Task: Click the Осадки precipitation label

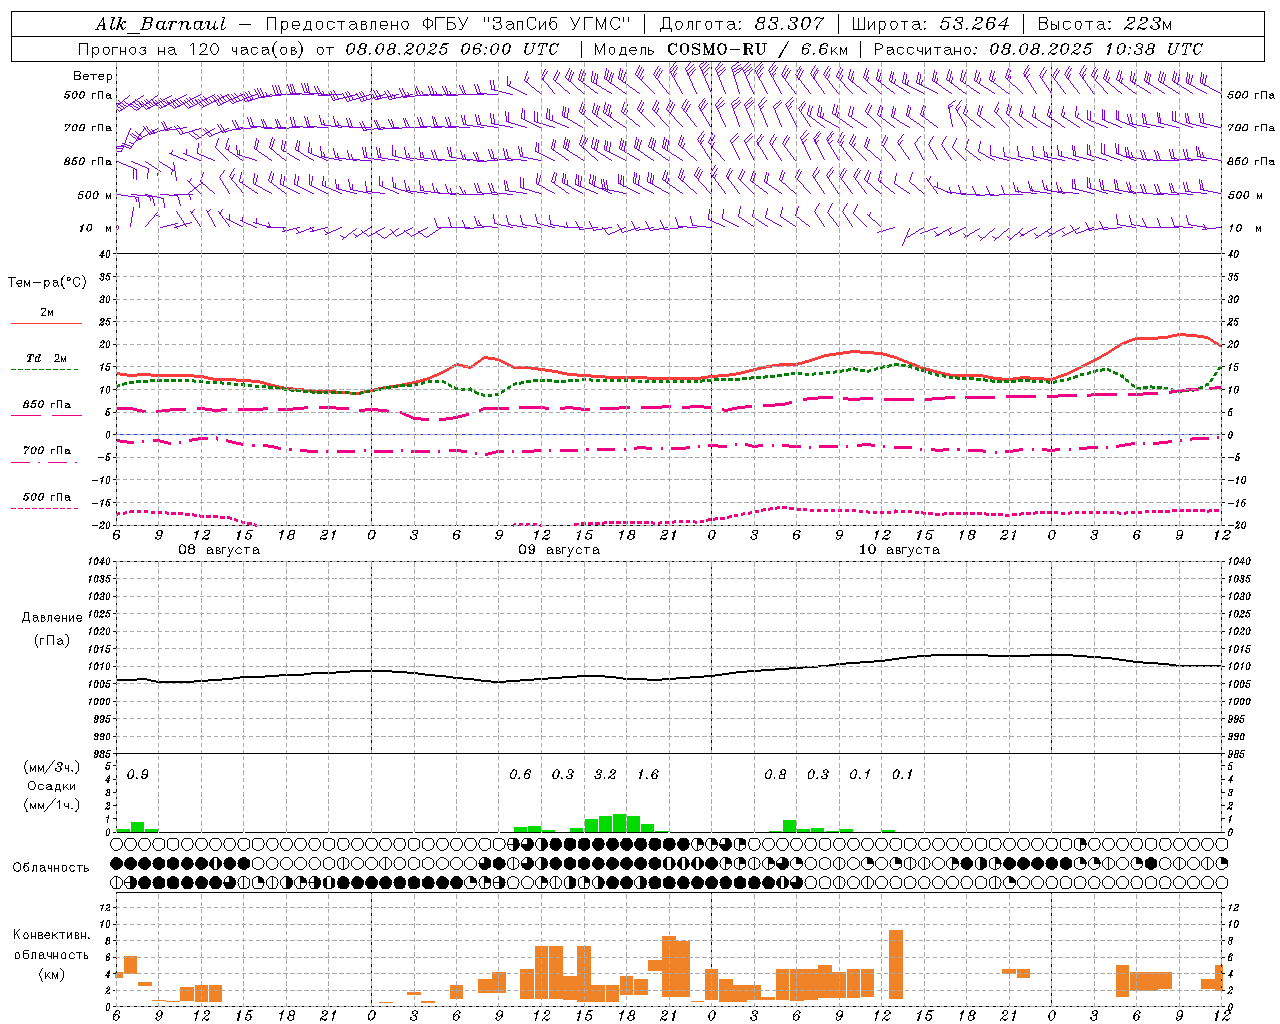Action: [x=52, y=786]
